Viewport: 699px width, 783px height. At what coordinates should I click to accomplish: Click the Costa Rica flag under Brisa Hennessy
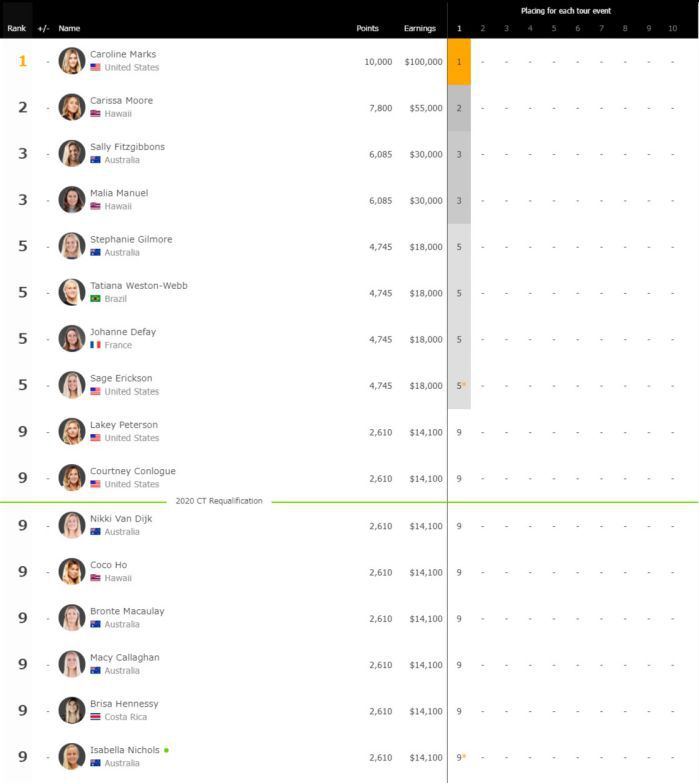(x=95, y=717)
